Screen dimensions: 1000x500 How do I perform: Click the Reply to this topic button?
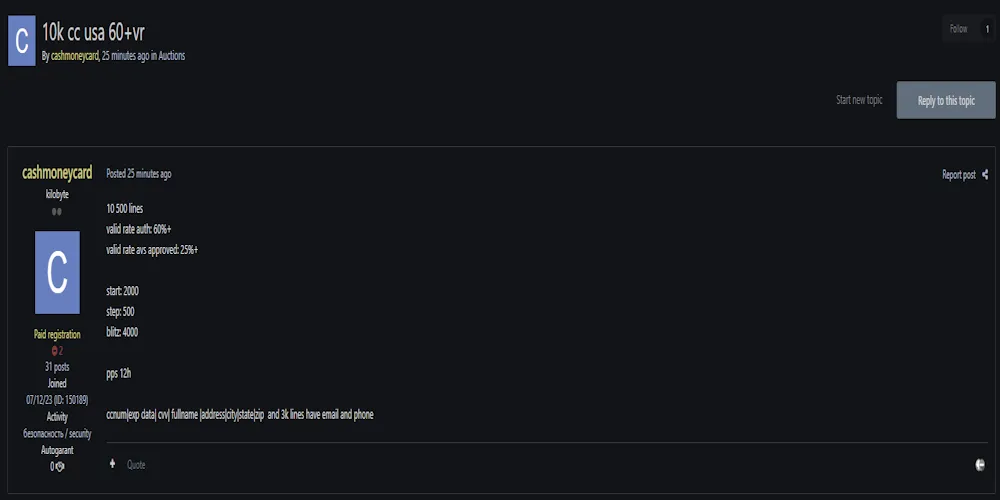(x=946, y=100)
